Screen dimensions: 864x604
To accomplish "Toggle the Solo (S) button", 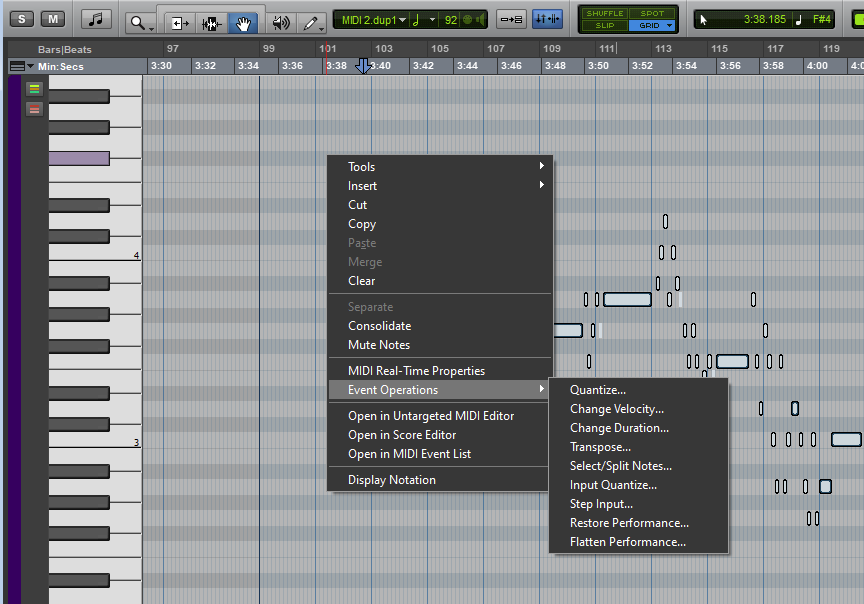I will 21,19.
